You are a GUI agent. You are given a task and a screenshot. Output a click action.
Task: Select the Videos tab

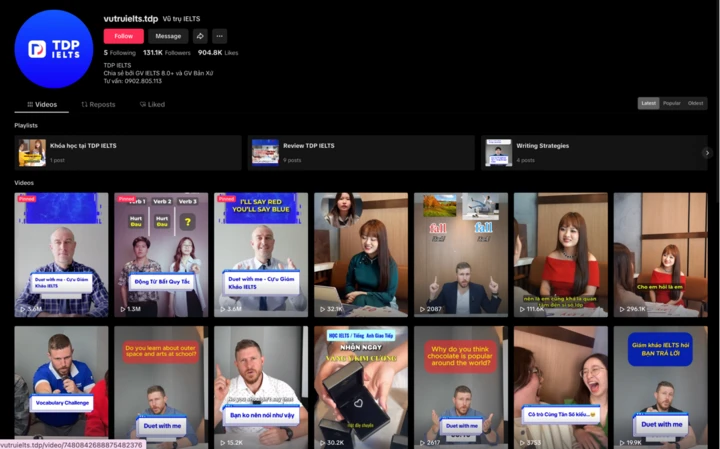click(x=42, y=104)
